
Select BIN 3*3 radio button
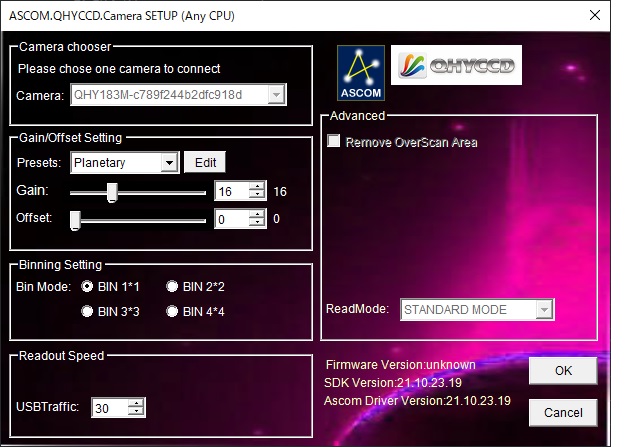(87, 311)
